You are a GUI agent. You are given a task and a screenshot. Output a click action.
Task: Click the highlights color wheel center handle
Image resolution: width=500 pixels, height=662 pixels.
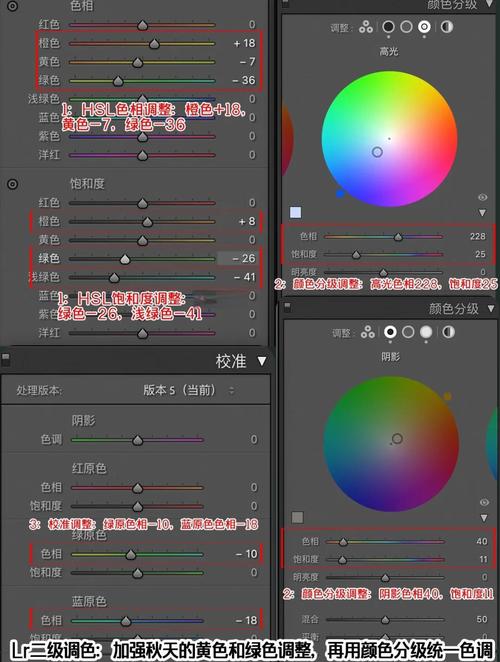point(377,152)
